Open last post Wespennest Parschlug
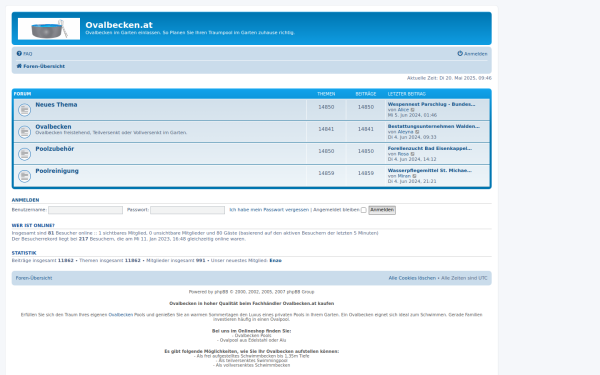This screenshot has height=375, width=600. click(431, 104)
